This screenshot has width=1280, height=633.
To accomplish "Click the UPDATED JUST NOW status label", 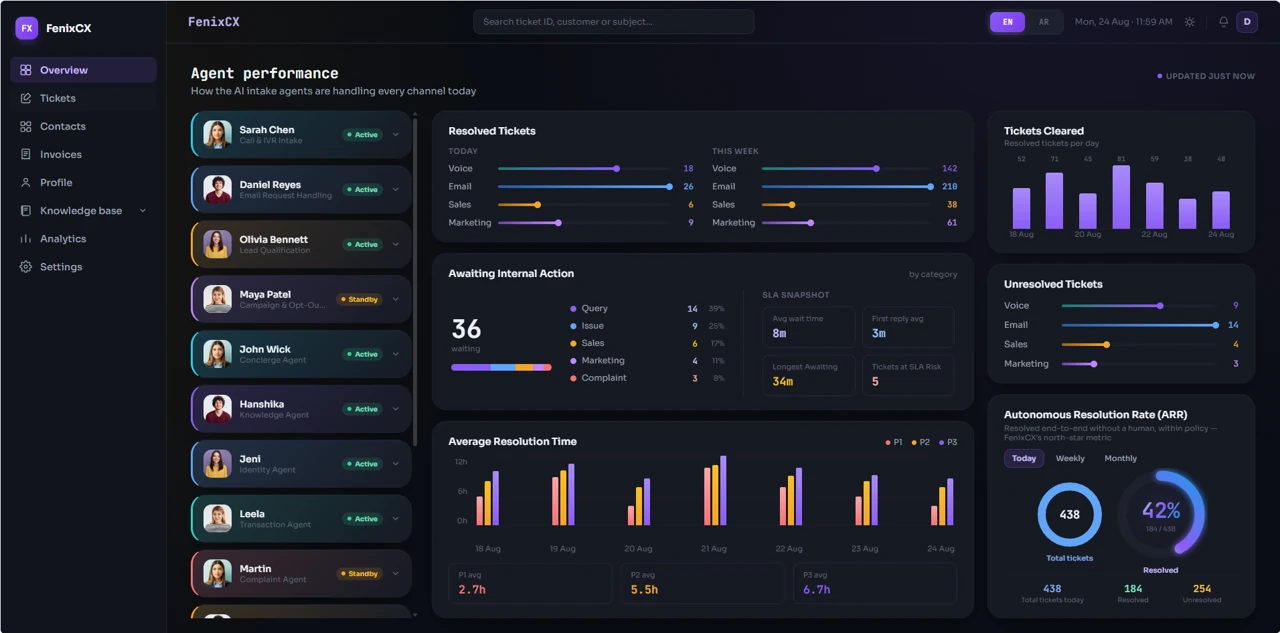I will pyautogui.click(x=1206, y=76).
